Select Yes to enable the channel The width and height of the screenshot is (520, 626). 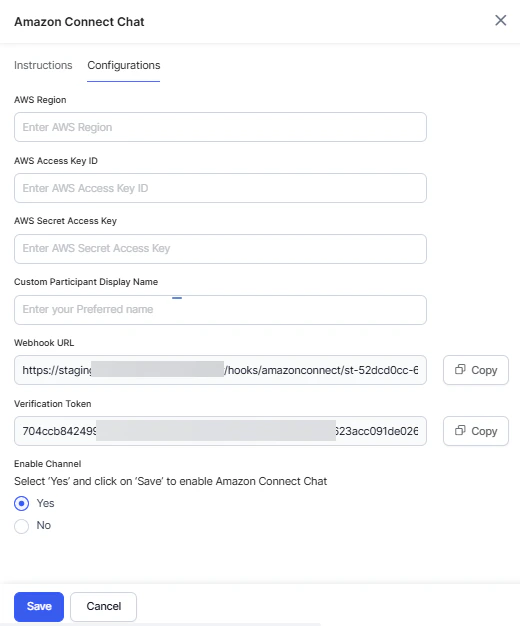[x=22, y=503]
